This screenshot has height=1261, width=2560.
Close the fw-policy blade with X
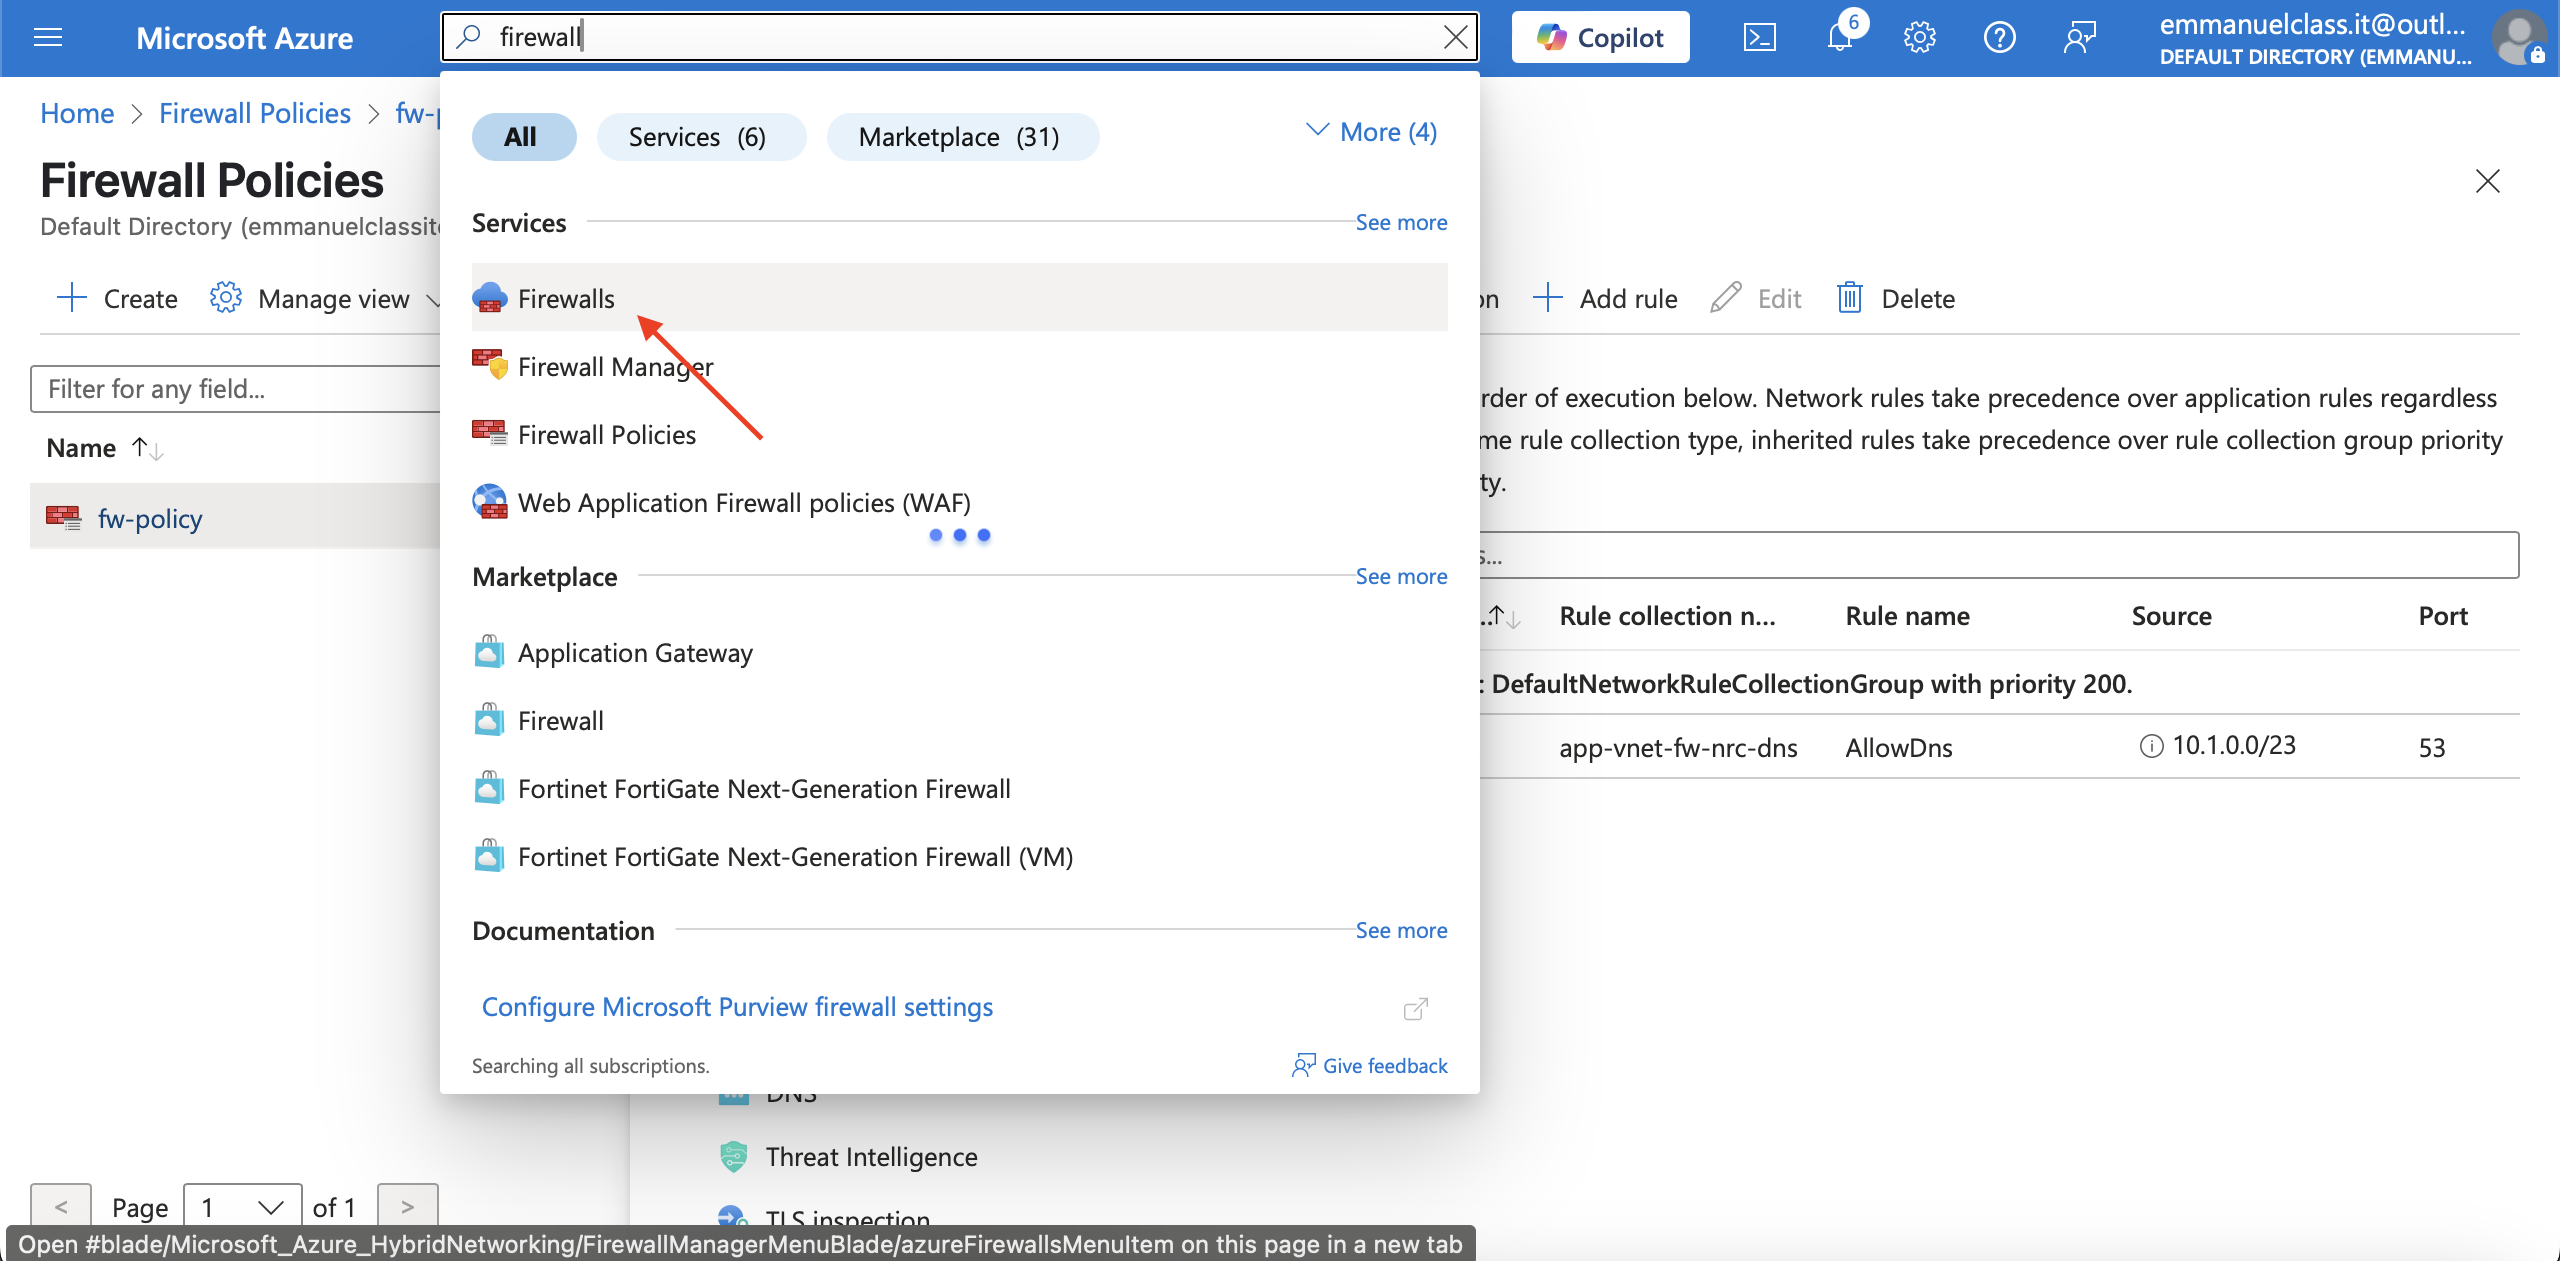(x=2488, y=181)
